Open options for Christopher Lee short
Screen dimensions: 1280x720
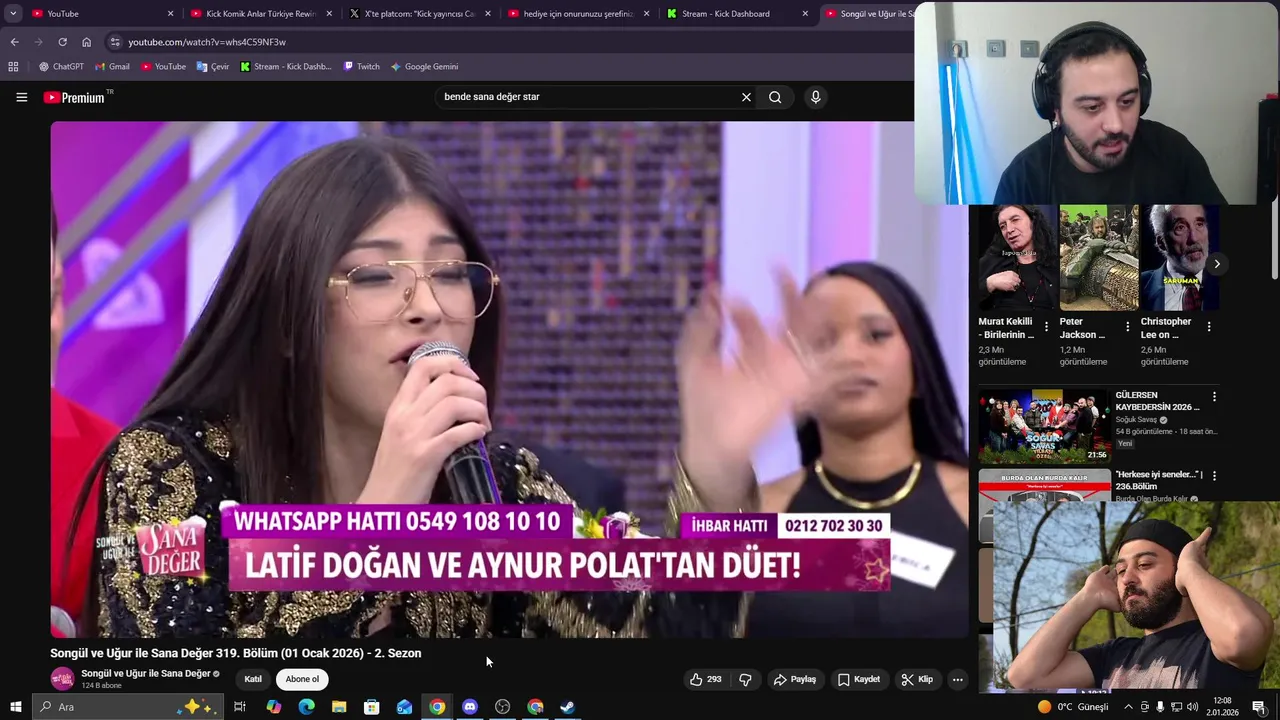[x=1208, y=327]
